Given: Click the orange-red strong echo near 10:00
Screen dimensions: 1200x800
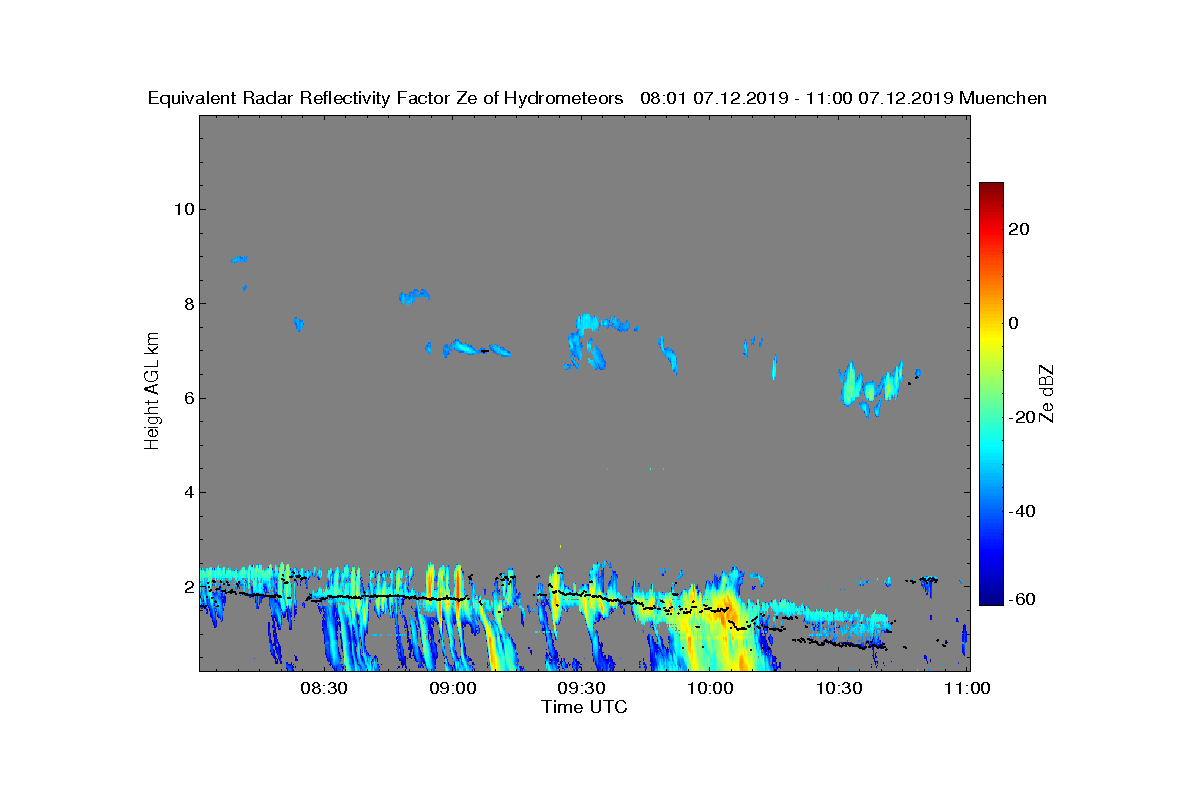Looking at the screenshot, I should pyautogui.click(x=728, y=612).
